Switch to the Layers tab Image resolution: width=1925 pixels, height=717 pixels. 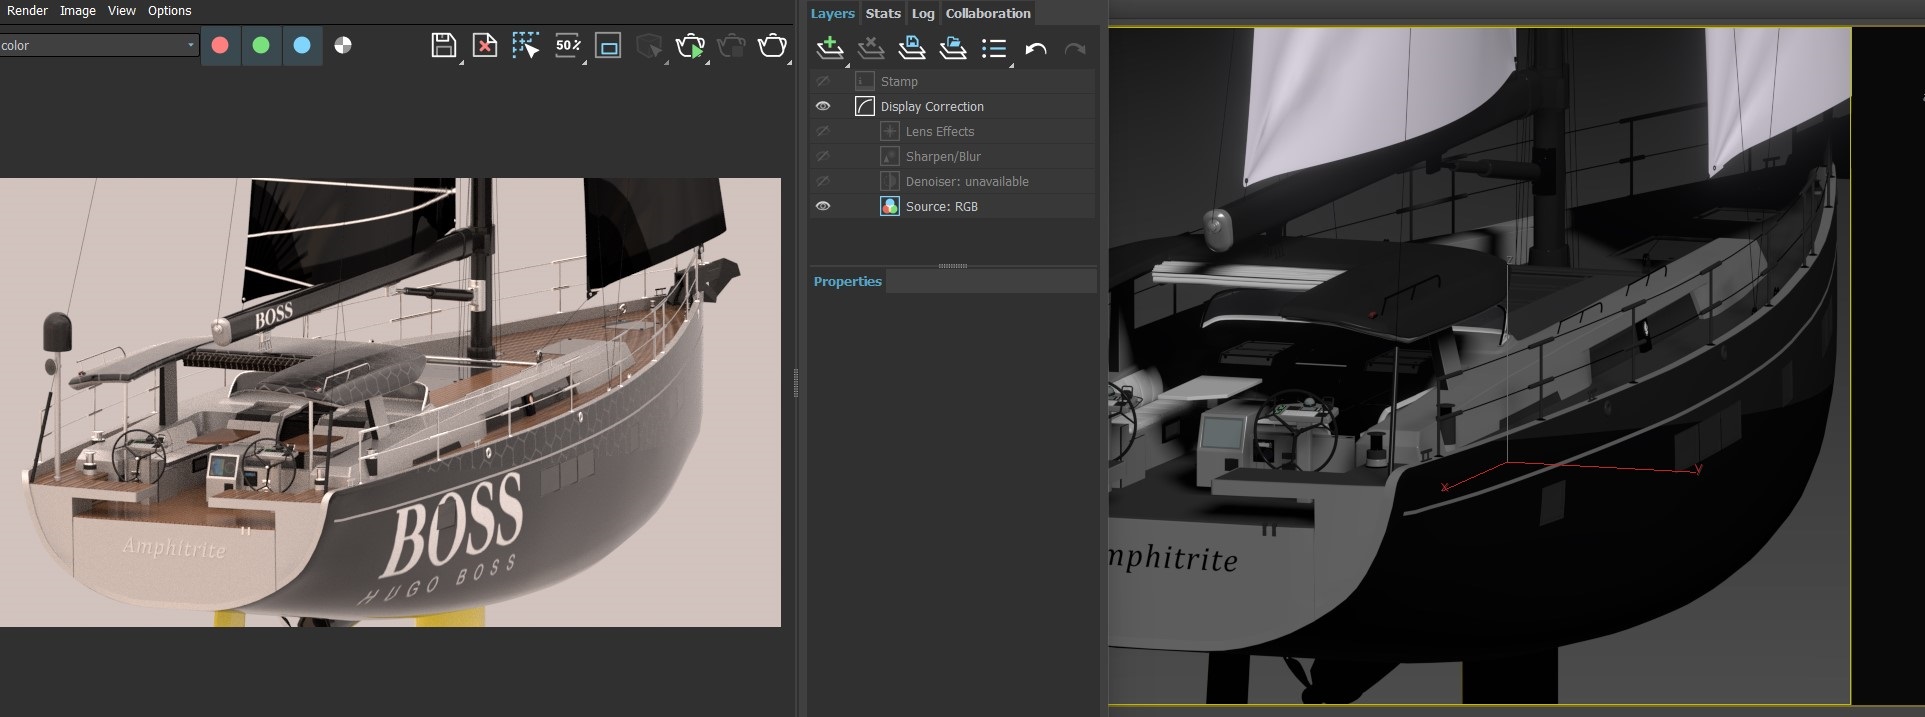(833, 13)
